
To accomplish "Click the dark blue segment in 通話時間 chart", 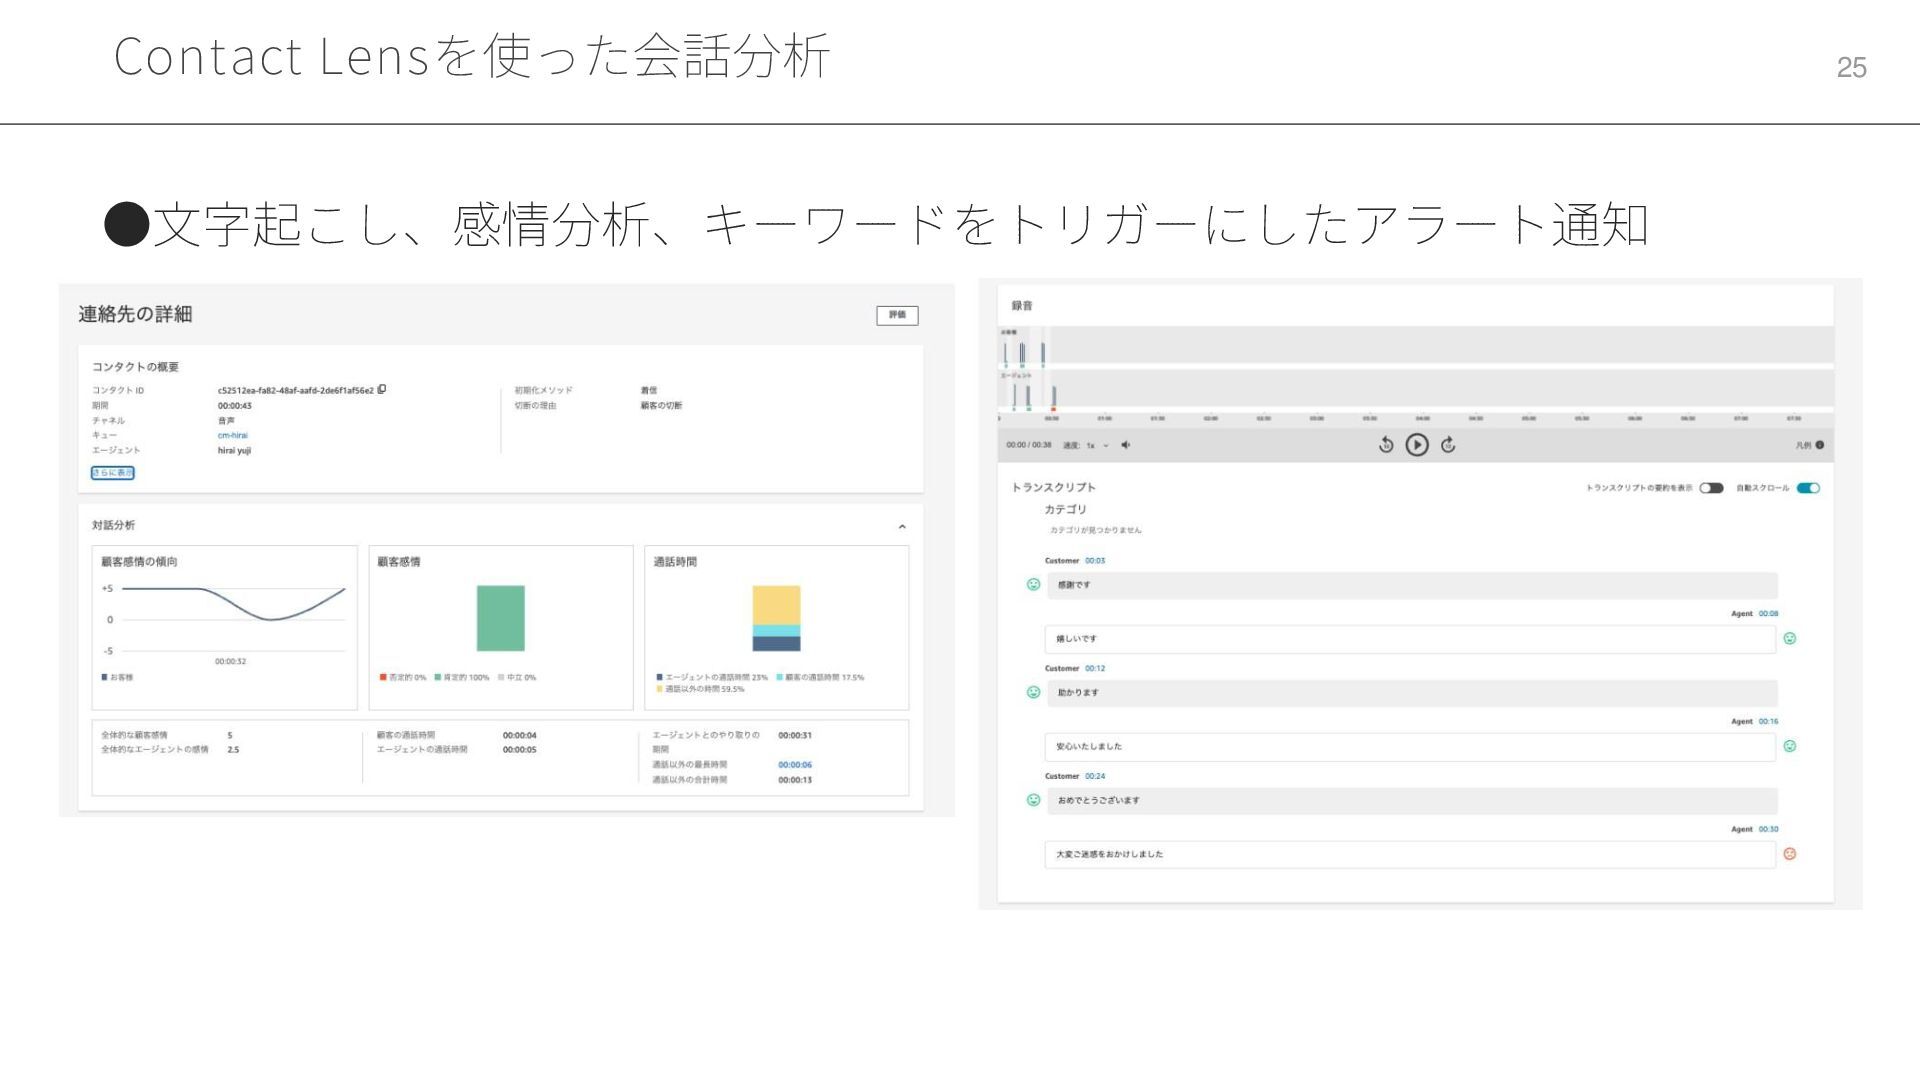I will pyautogui.click(x=776, y=644).
